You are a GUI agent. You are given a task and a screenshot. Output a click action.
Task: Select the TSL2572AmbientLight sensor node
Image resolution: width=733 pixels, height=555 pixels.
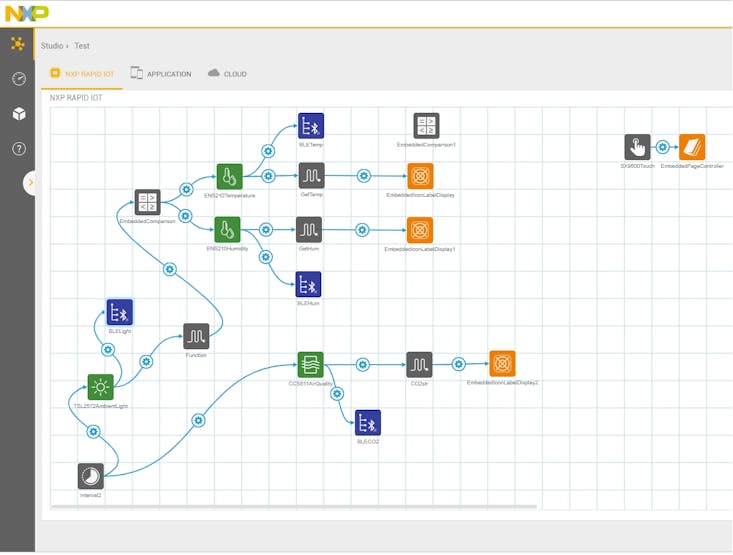click(101, 387)
